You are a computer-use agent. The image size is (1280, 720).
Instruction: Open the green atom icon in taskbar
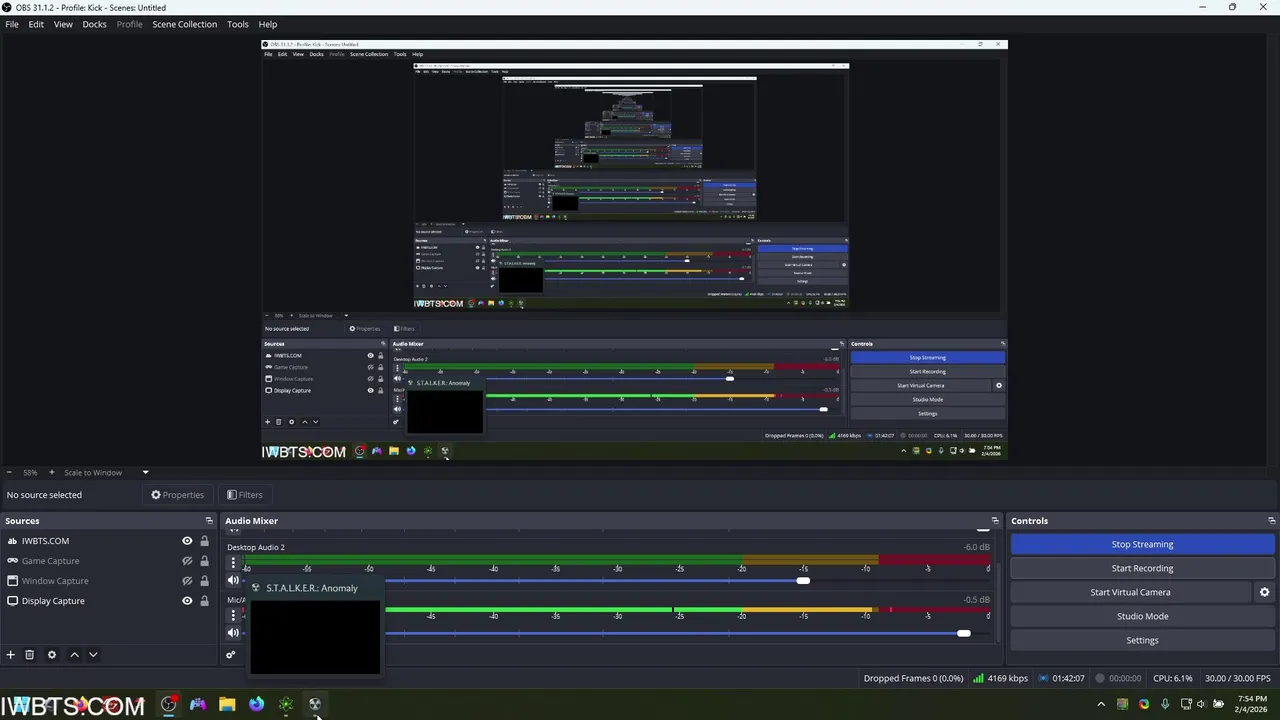tap(286, 704)
